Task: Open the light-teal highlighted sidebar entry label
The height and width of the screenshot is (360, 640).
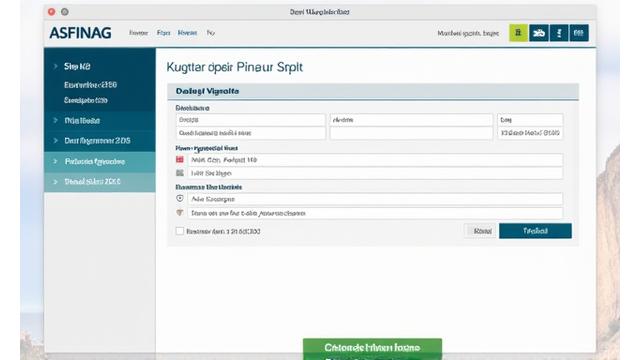Action: (95, 162)
